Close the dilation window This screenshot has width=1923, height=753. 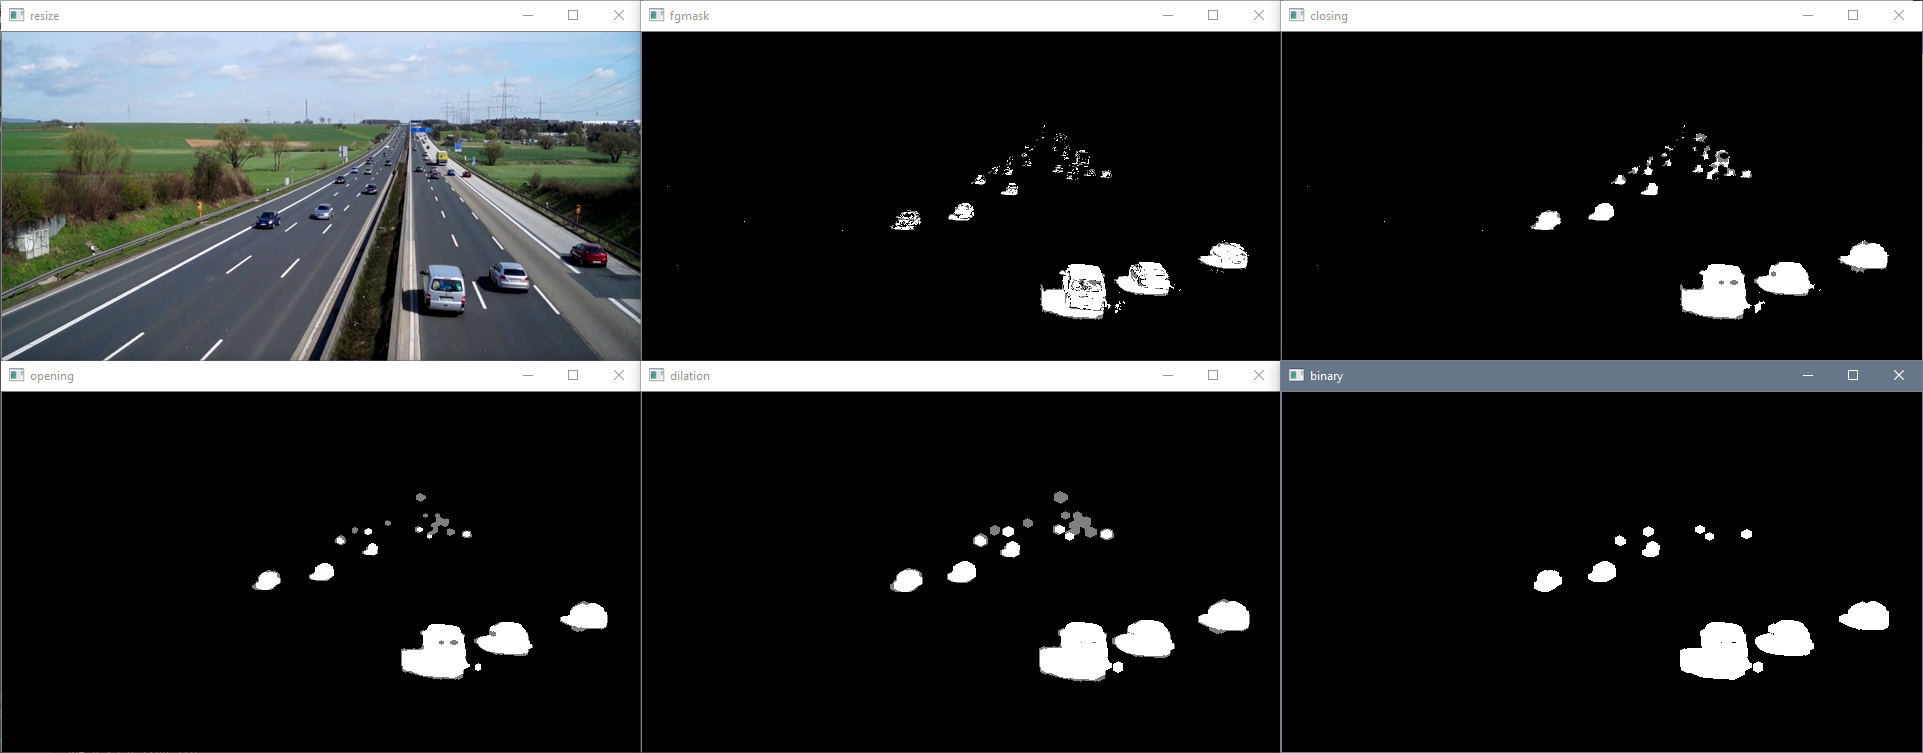coord(1259,375)
